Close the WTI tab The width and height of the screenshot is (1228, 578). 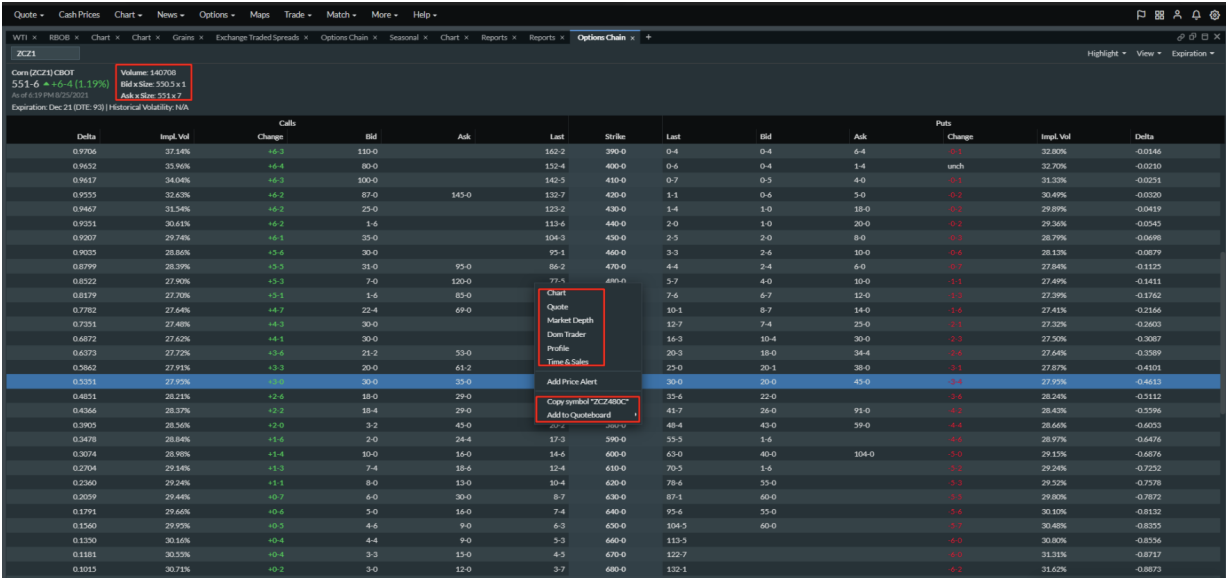(x=34, y=37)
